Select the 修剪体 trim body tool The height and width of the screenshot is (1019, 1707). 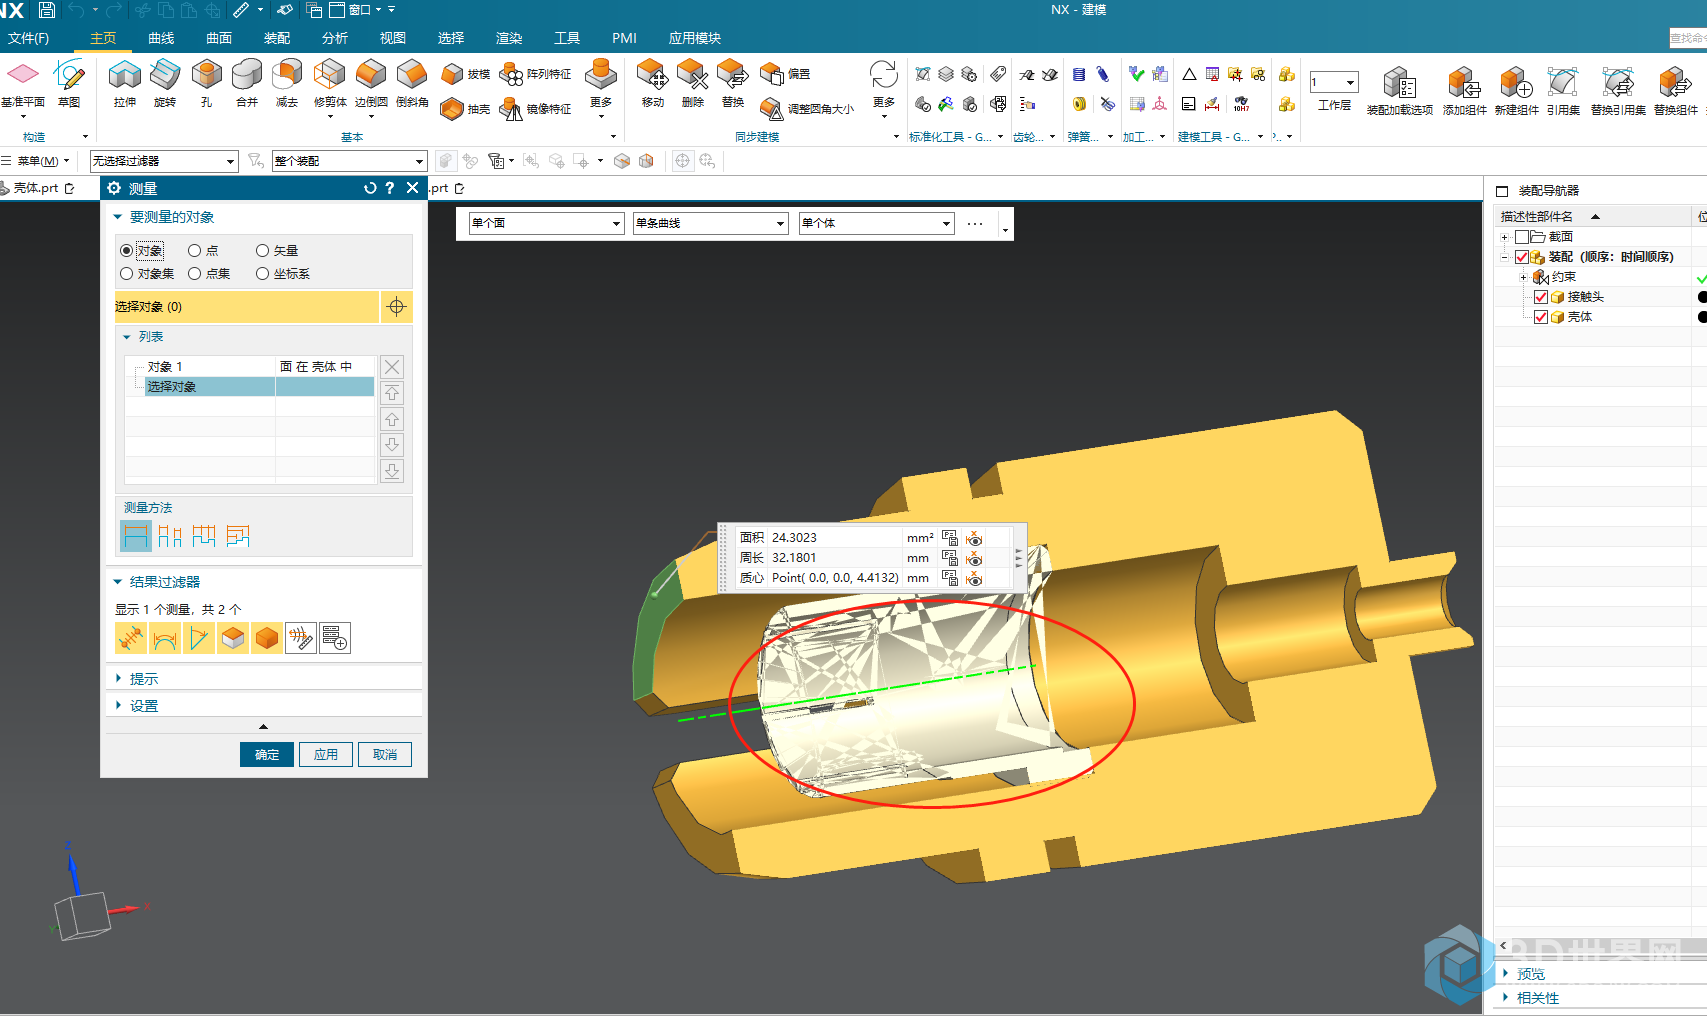point(330,84)
